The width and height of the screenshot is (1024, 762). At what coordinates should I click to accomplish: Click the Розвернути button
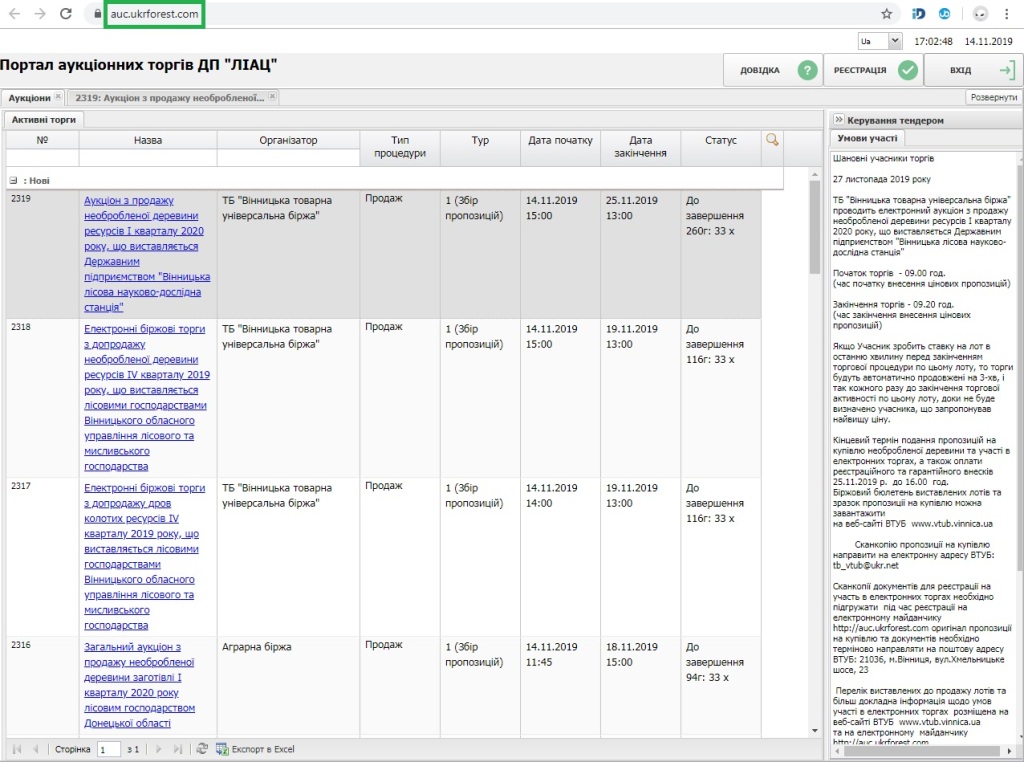pos(994,97)
